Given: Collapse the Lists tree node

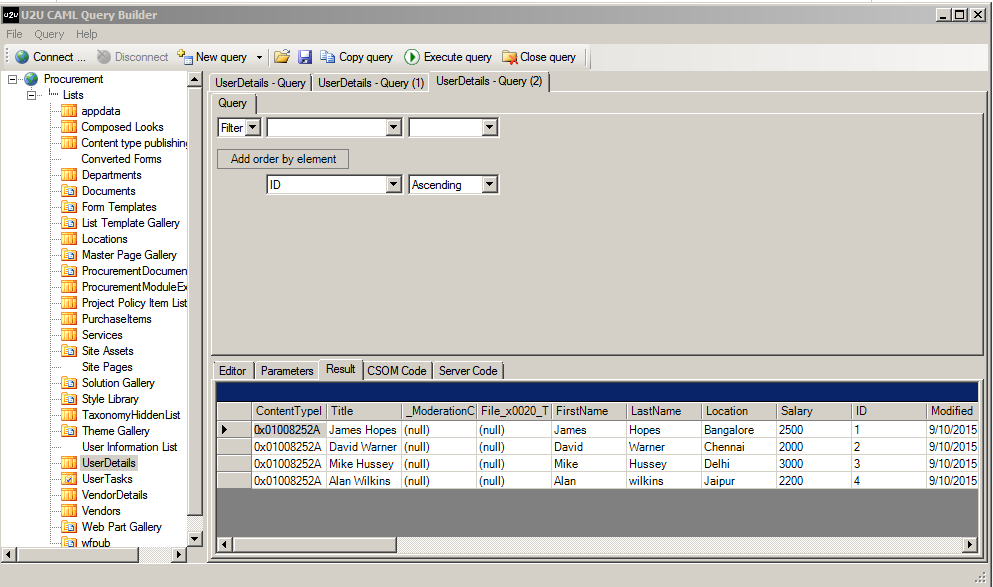Looking at the screenshot, I should (x=32, y=95).
